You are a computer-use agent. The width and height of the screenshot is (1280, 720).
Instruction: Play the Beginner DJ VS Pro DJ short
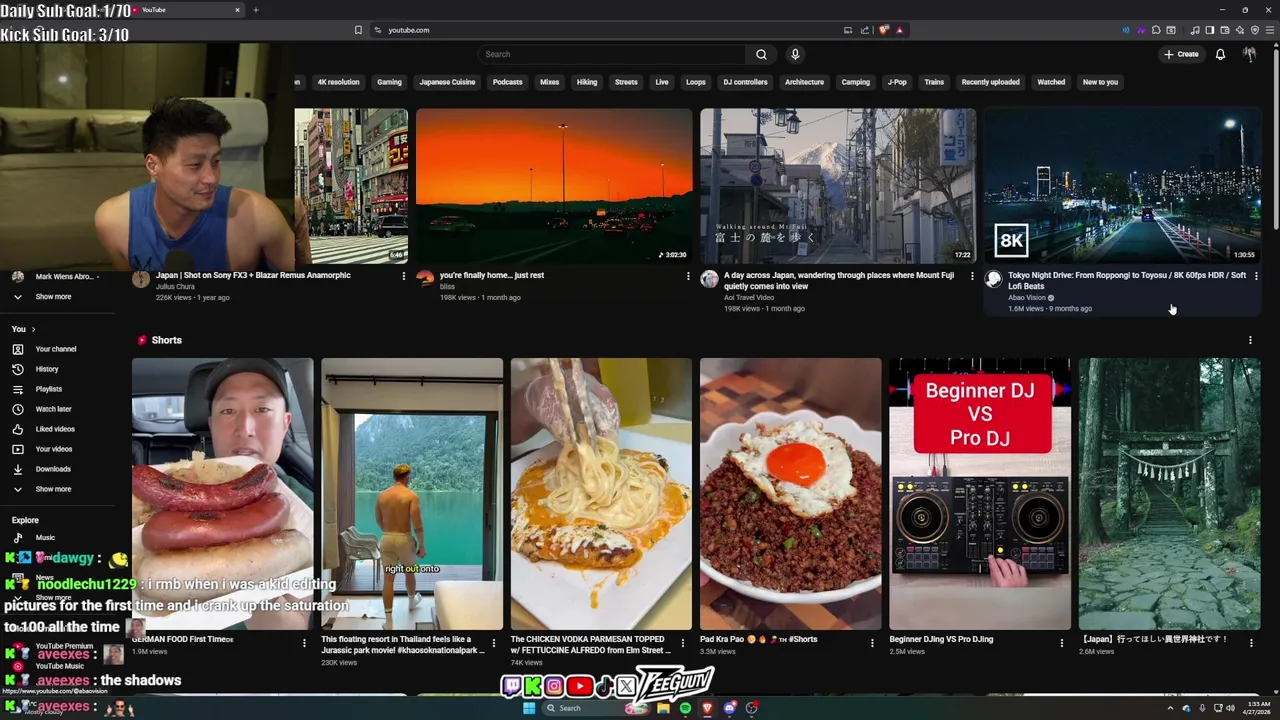(980, 494)
